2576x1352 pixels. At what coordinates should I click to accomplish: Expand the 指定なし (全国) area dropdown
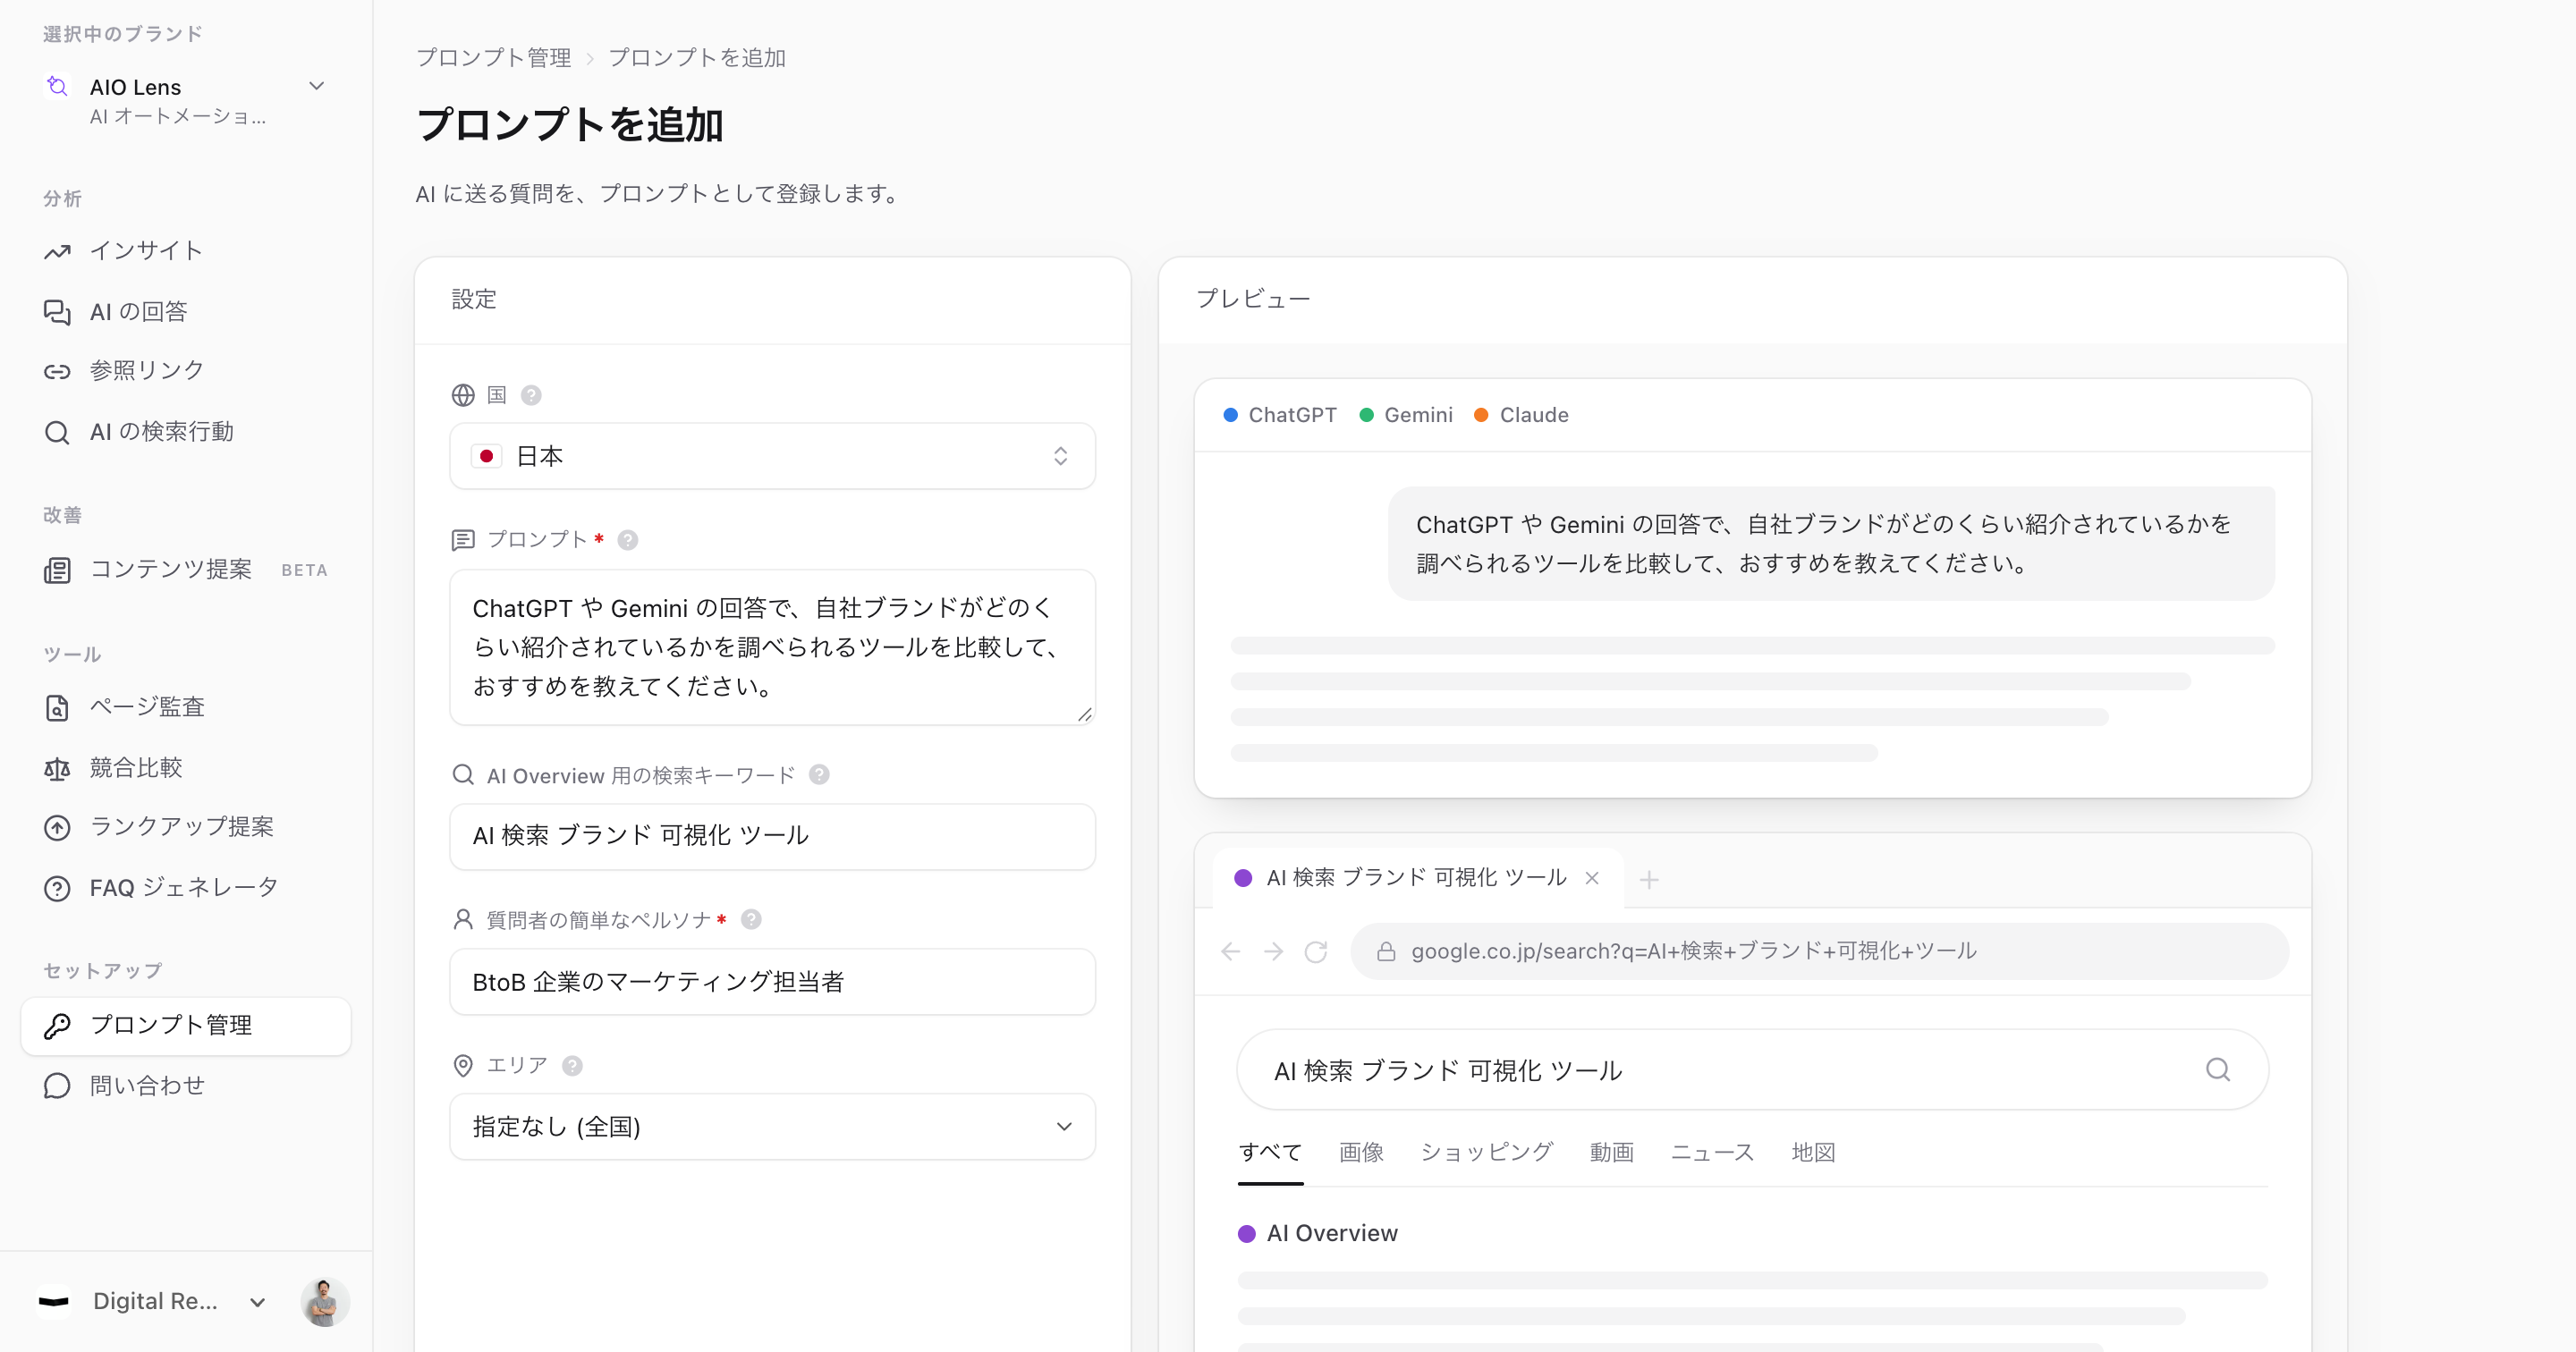coord(772,1127)
